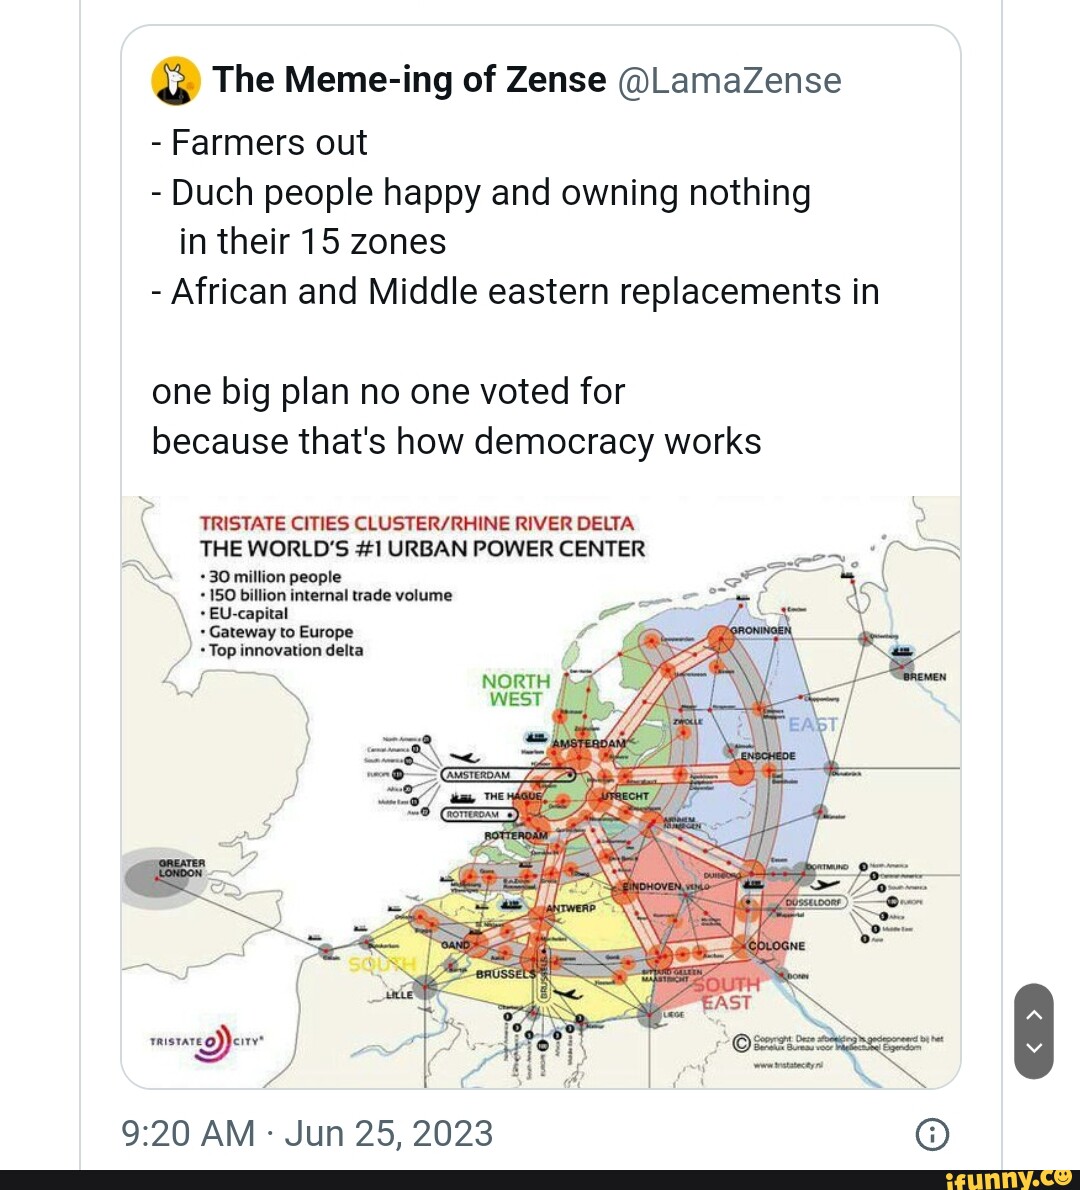Open The Meme-ing of Zense profile name
Viewport: 1080px width, 1190px height.
pyautogui.click(x=409, y=80)
